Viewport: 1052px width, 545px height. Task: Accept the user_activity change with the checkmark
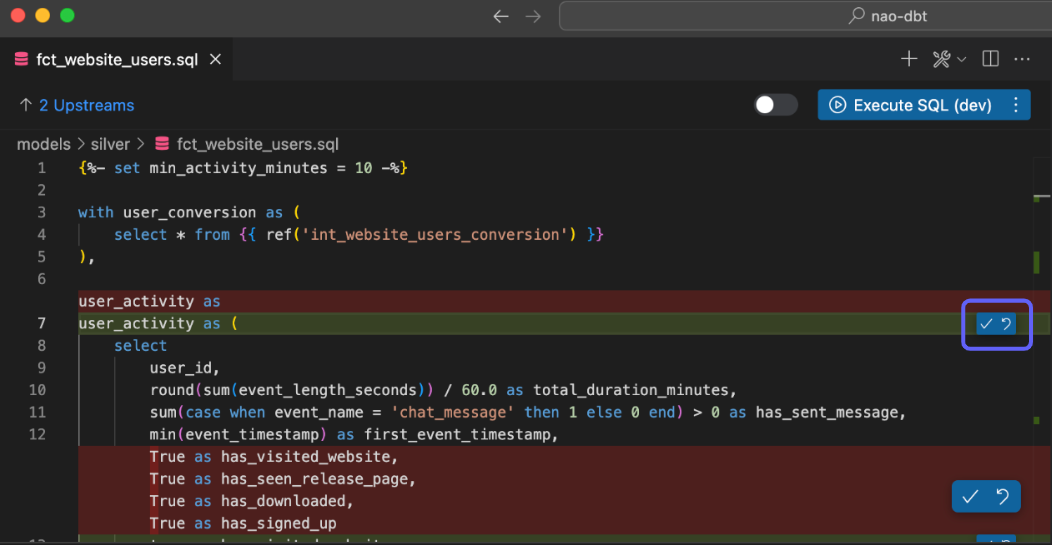pos(986,324)
